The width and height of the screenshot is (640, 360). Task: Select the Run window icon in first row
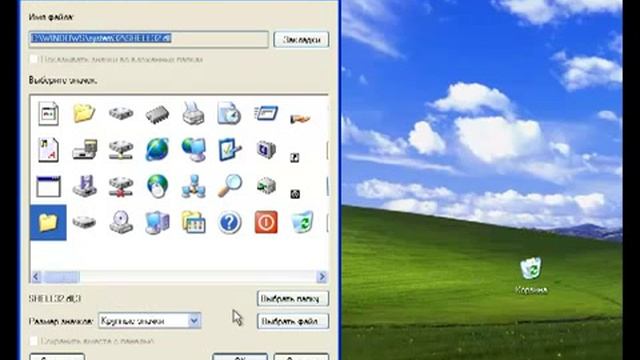[266, 113]
